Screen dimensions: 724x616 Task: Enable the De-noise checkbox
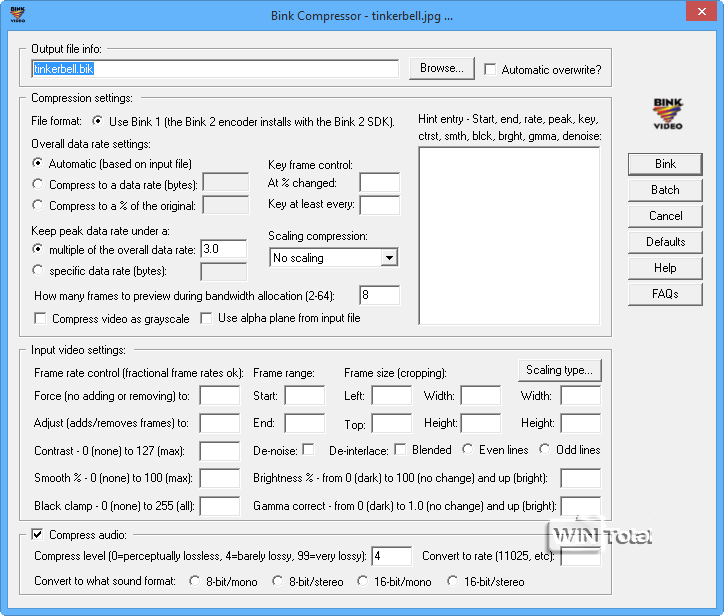coord(308,449)
